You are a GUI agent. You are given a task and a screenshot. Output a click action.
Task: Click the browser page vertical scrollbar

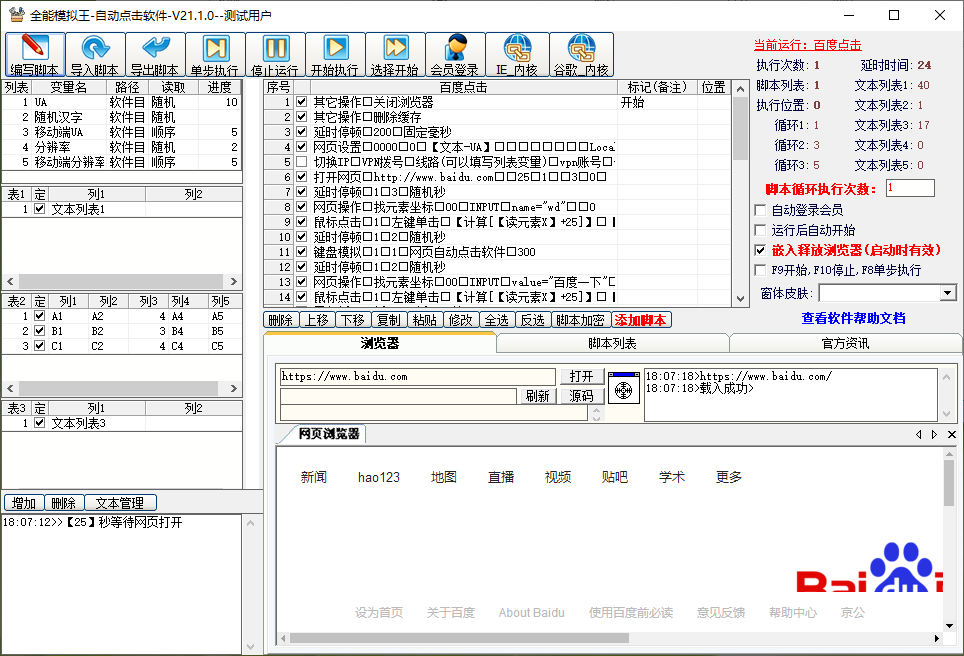tap(949, 483)
